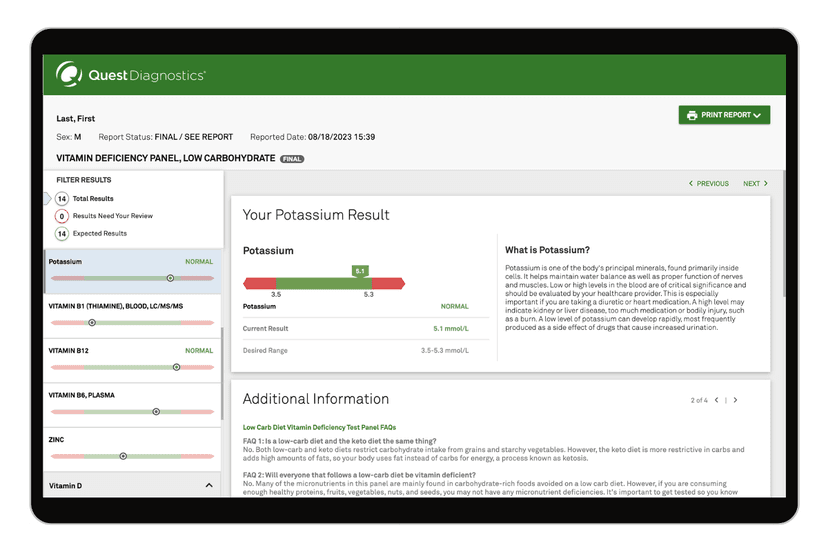Screen dimensions: 828x552
Task: Go to the Next result
Action: (x=755, y=184)
